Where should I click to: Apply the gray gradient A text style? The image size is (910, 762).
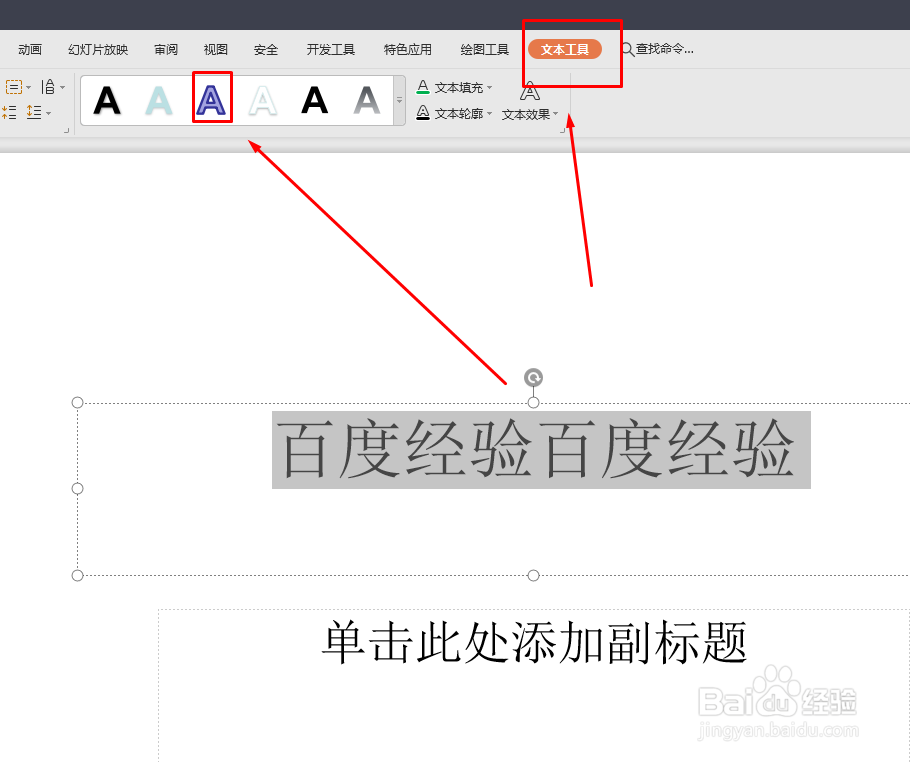tap(367, 100)
